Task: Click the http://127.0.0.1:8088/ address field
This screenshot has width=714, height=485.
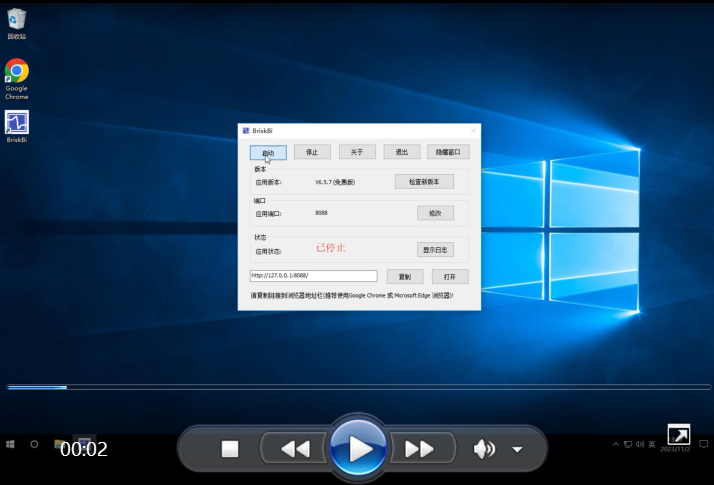Action: tap(313, 276)
